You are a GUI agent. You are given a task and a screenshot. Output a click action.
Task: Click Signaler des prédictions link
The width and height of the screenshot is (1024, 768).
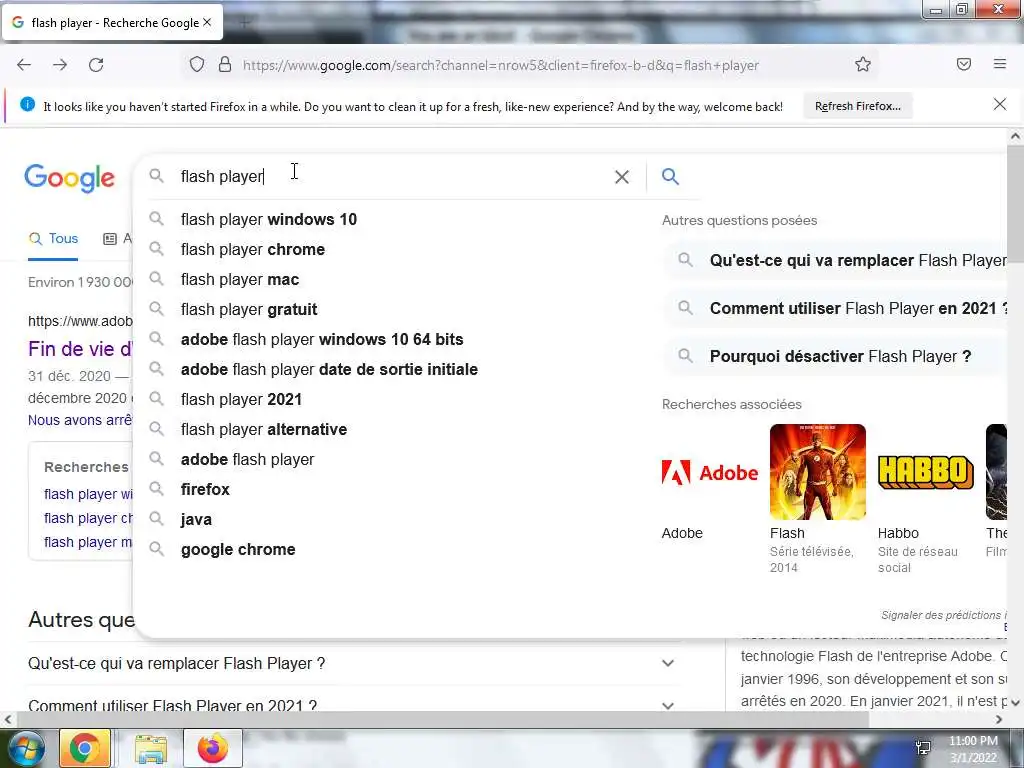943,615
